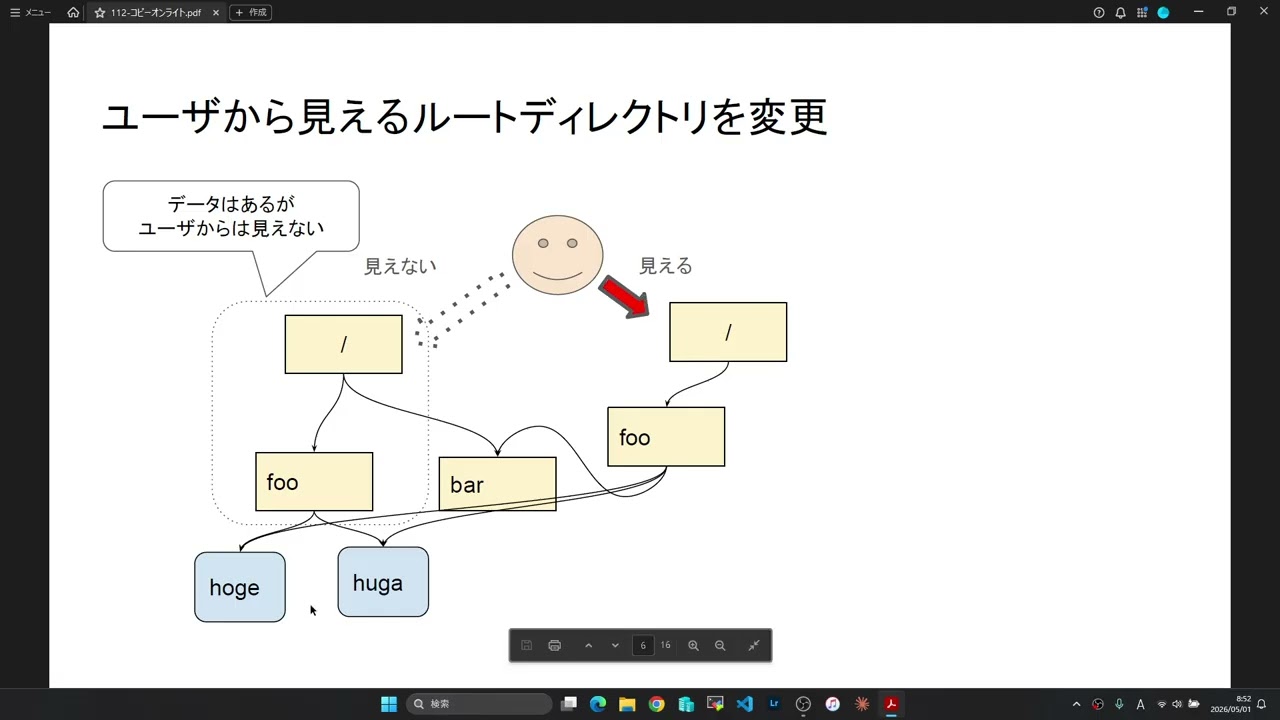Click the Adobe Acrobat taskbar icon
The width and height of the screenshot is (1280, 720).
[891, 704]
